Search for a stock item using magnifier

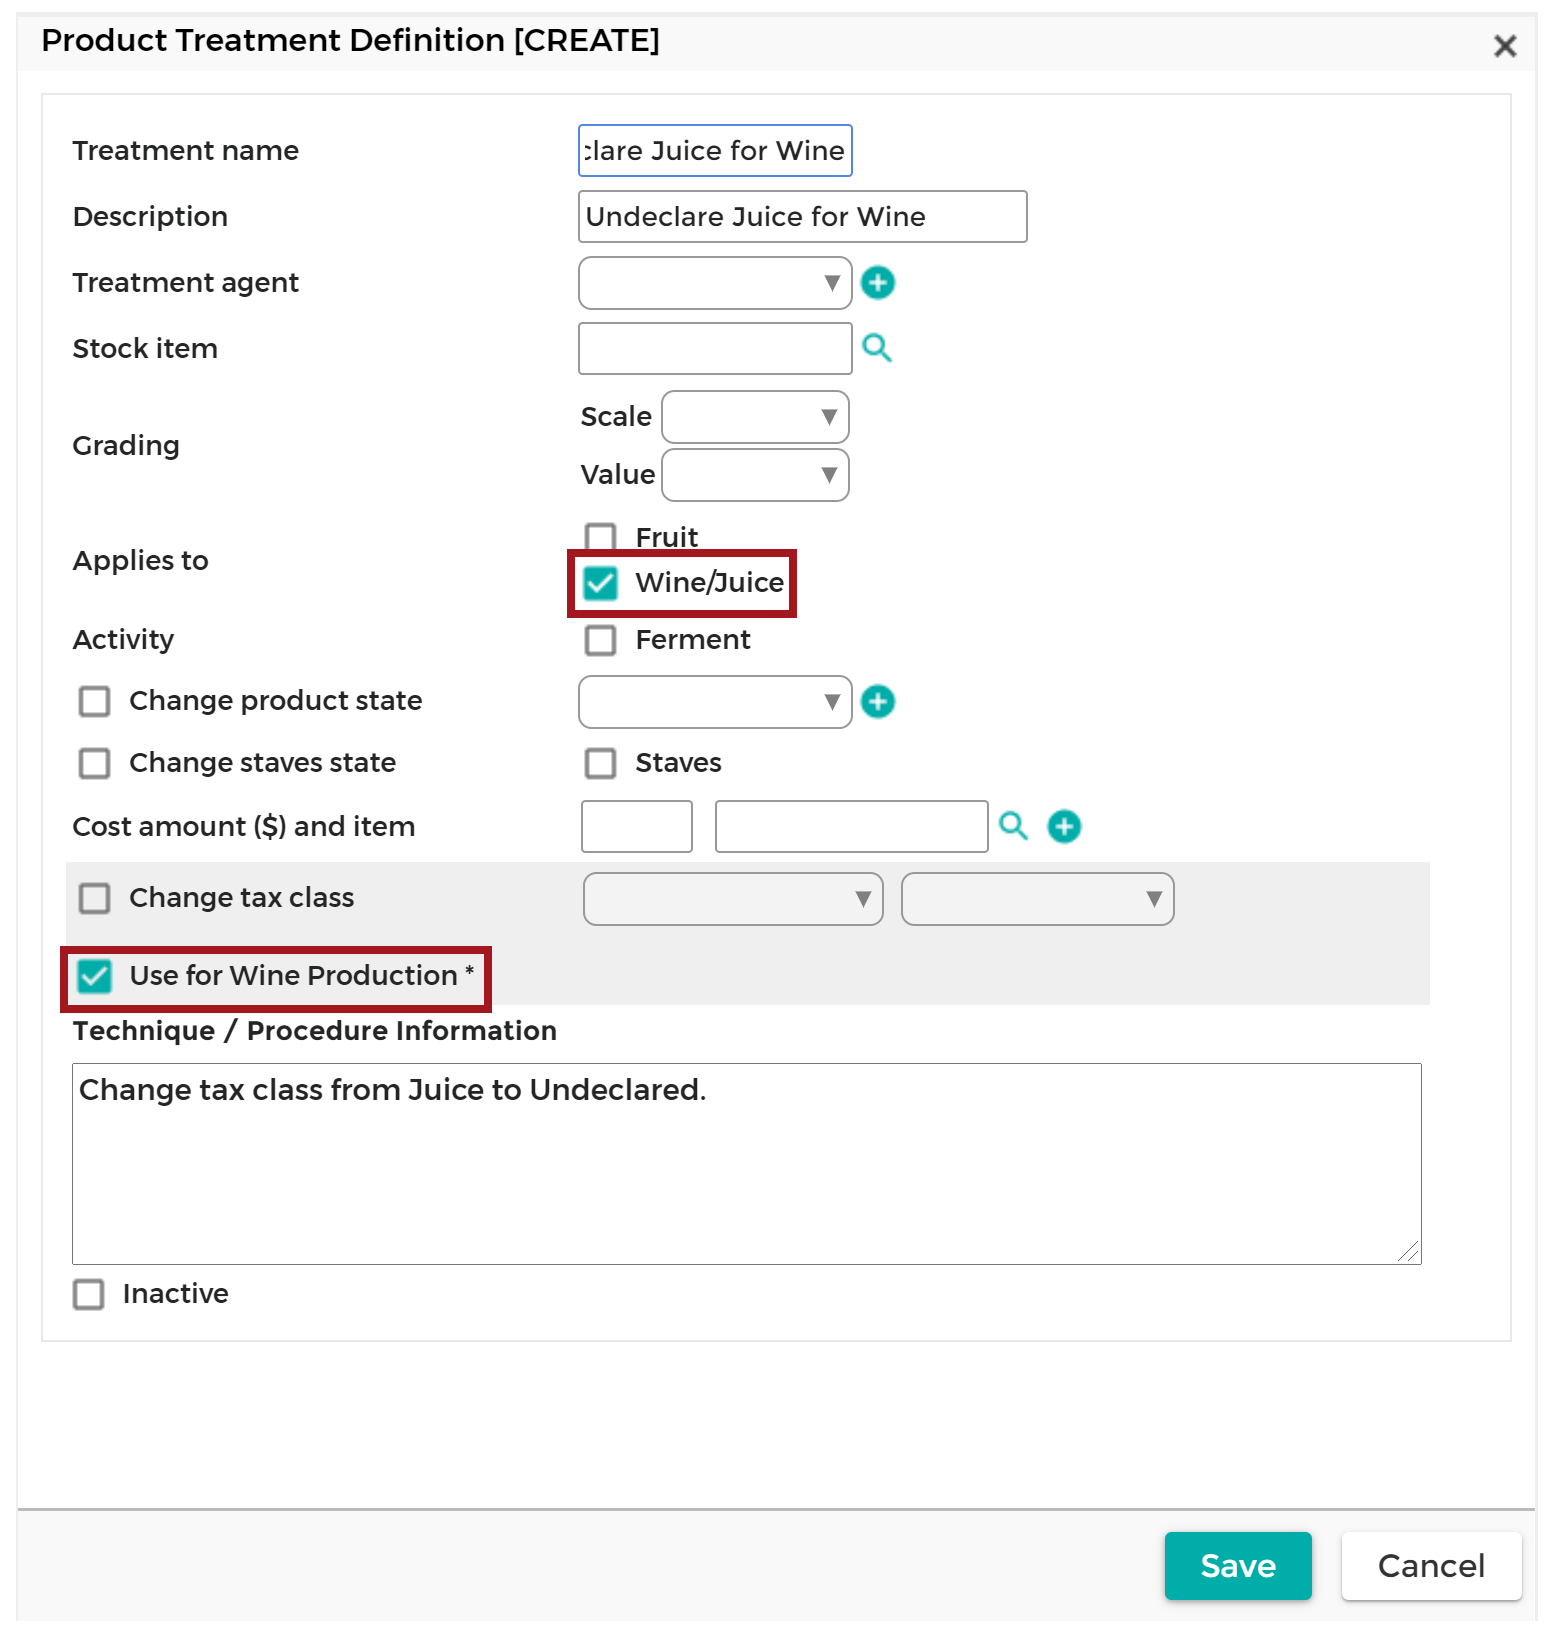click(x=877, y=348)
